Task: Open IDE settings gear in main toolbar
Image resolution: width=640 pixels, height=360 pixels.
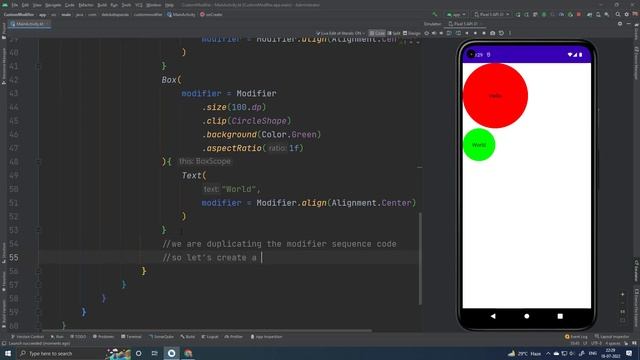Action: pyautogui.click(x=627, y=14)
